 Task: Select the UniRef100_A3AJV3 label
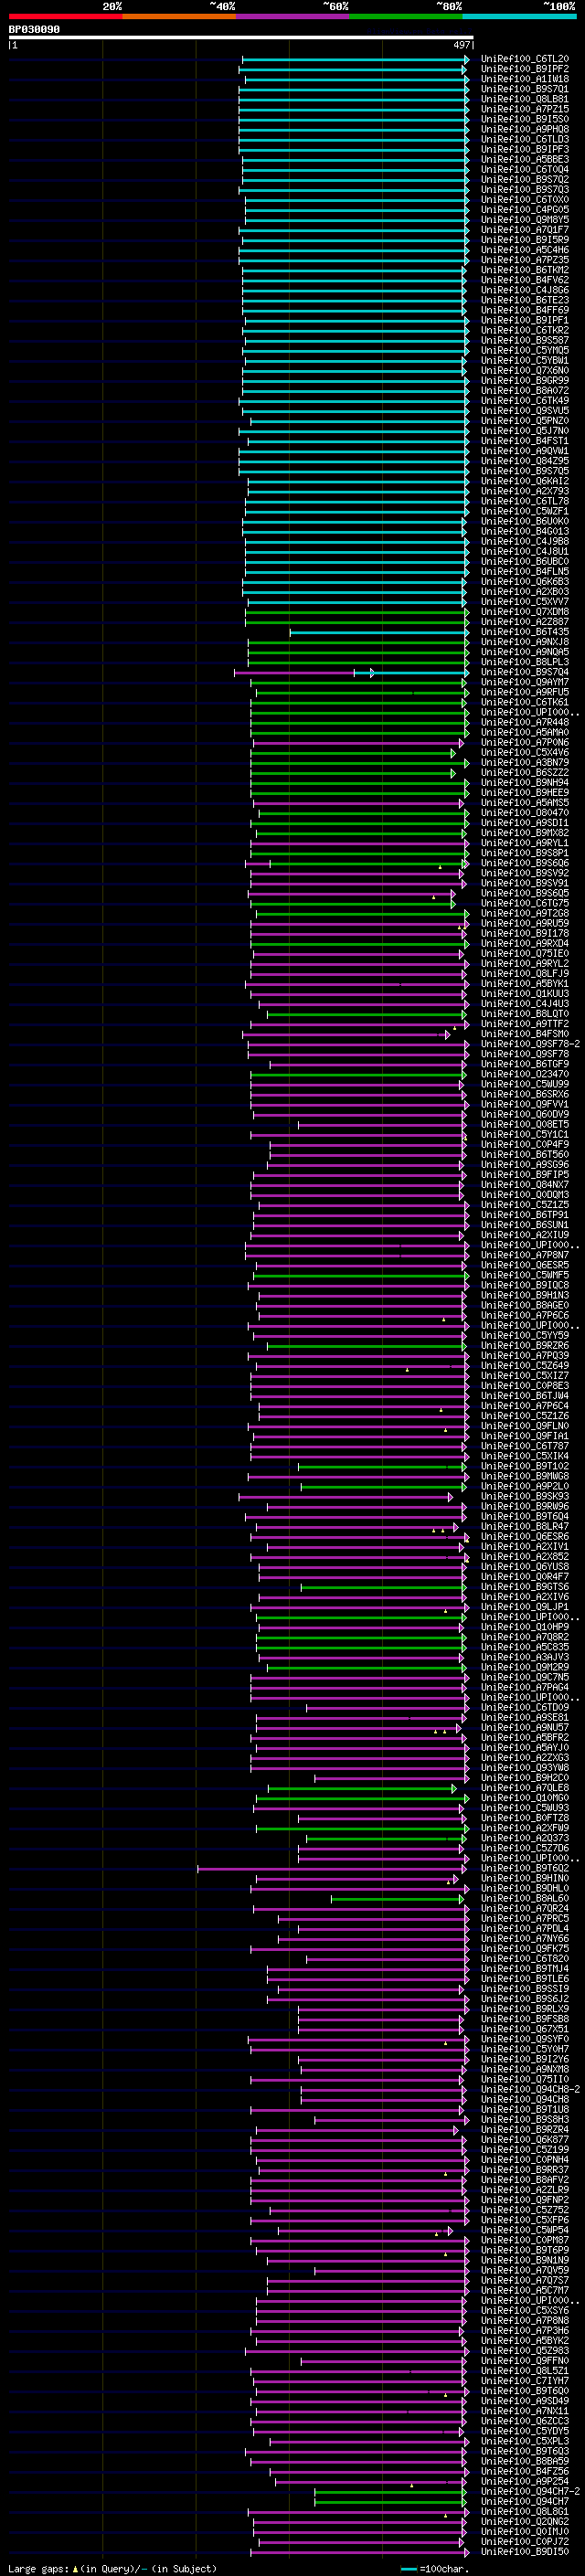525,1657
